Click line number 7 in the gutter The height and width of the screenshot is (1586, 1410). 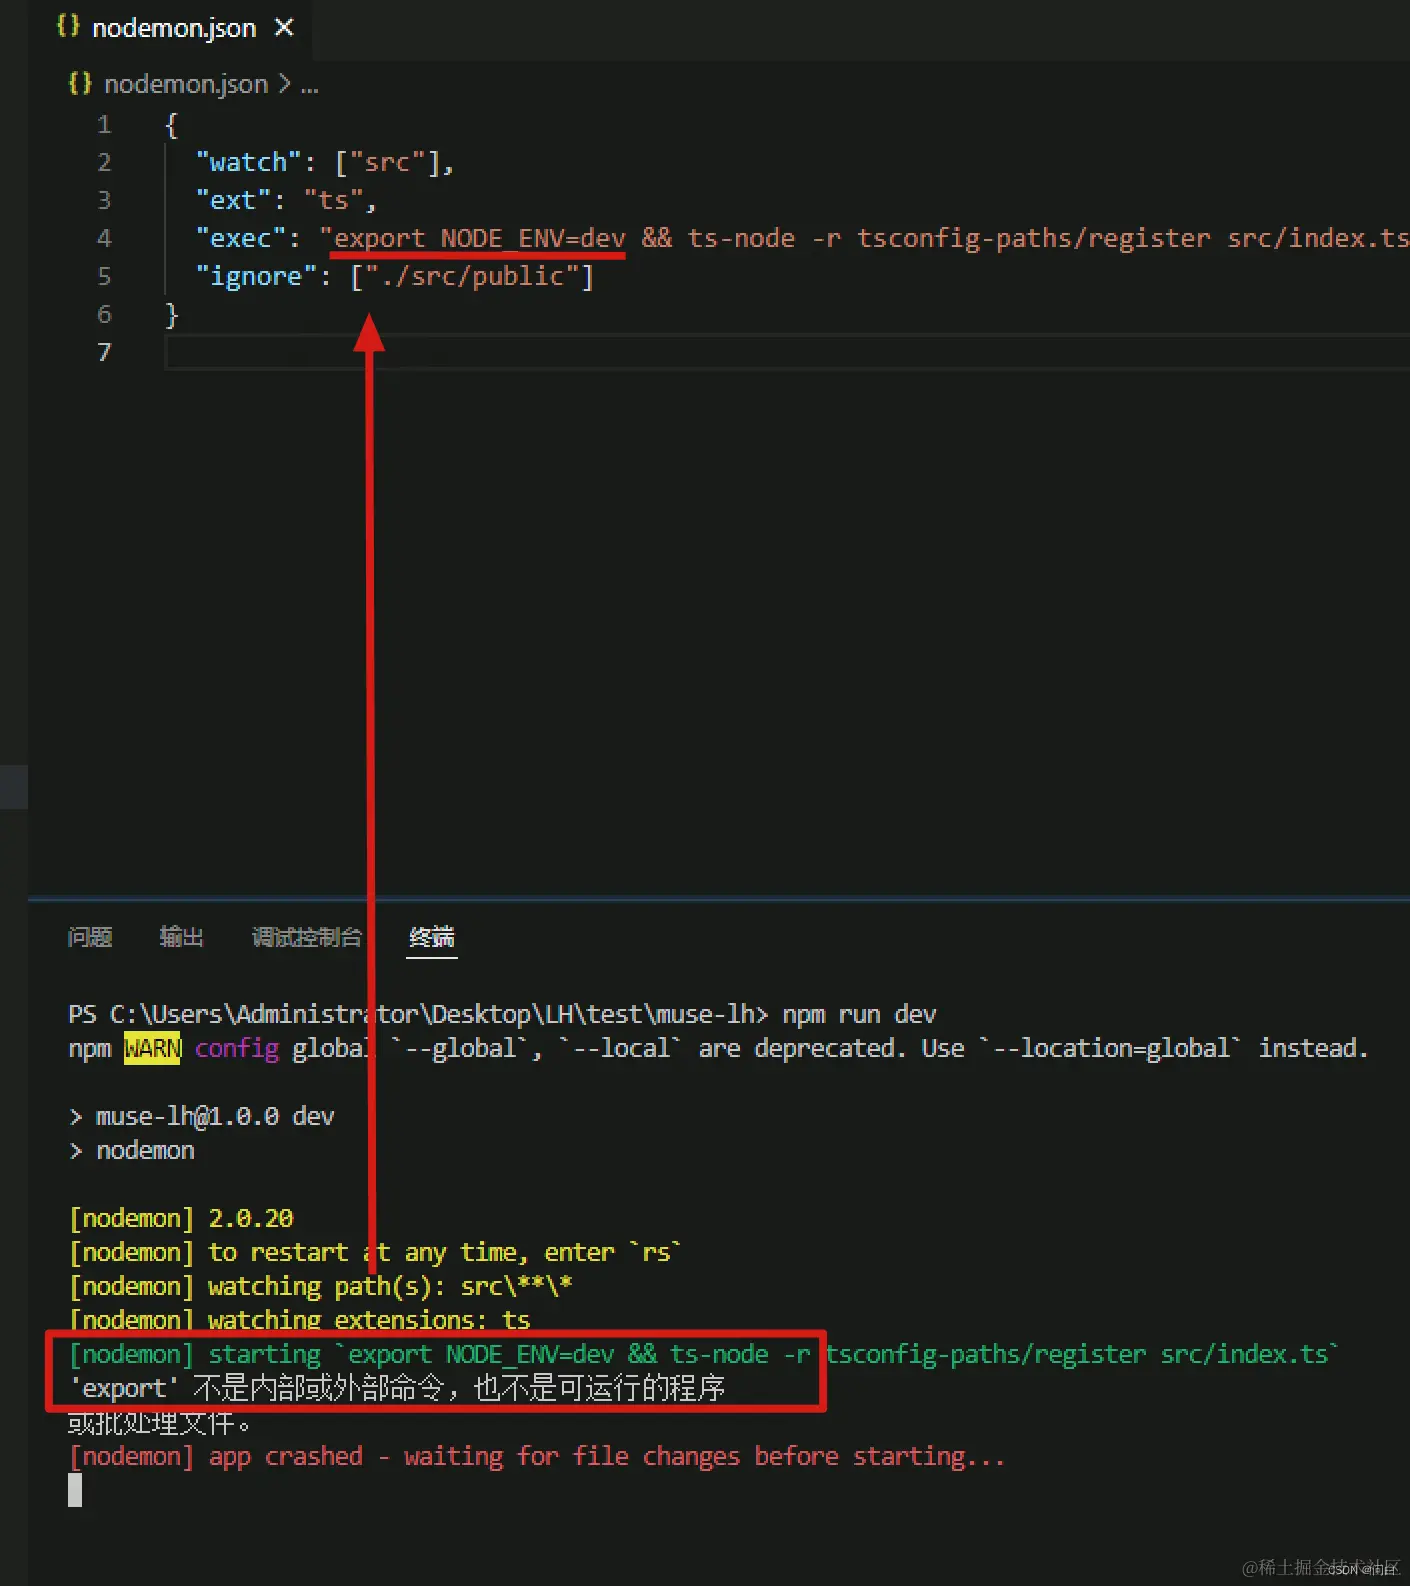pos(104,353)
